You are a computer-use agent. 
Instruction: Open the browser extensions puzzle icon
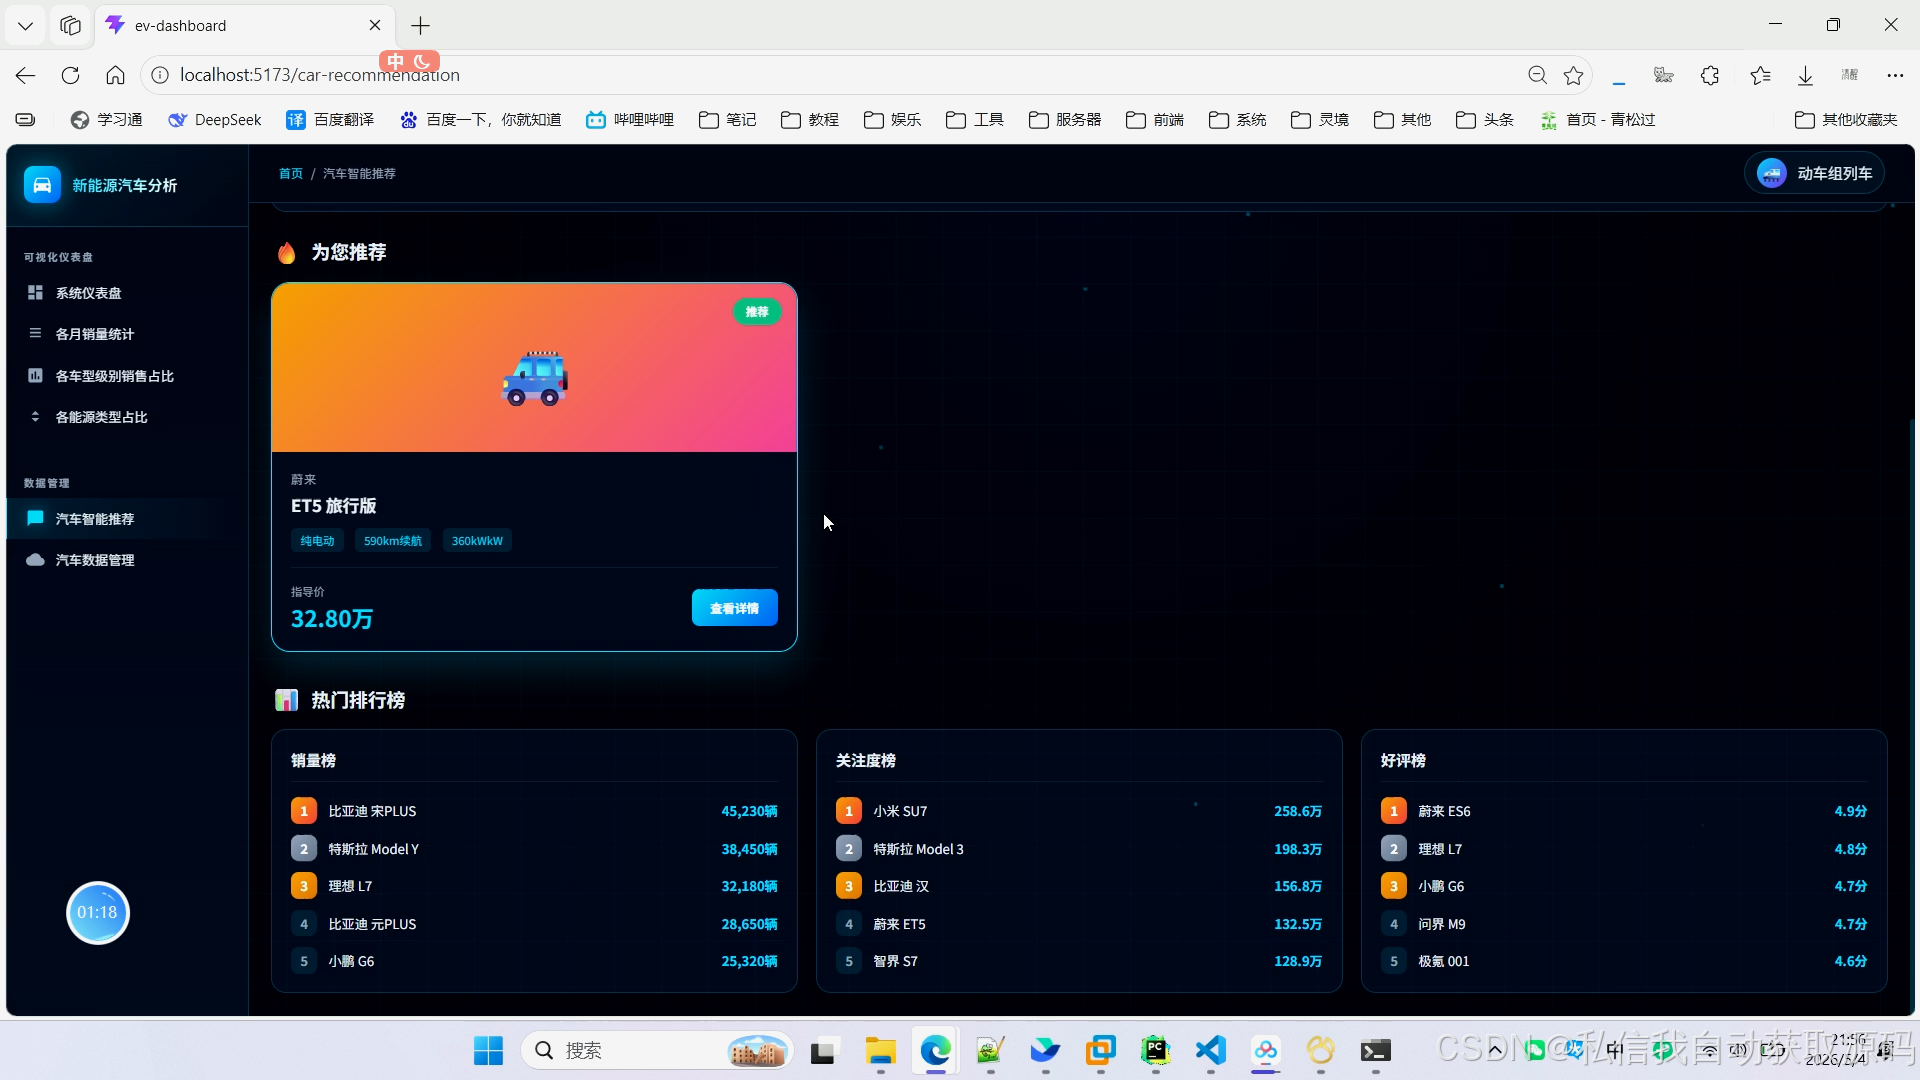click(x=1710, y=75)
